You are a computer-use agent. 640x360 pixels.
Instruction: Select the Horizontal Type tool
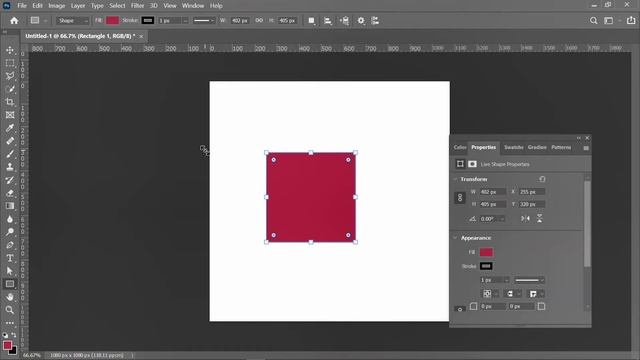pyautogui.click(x=10, y=258)
